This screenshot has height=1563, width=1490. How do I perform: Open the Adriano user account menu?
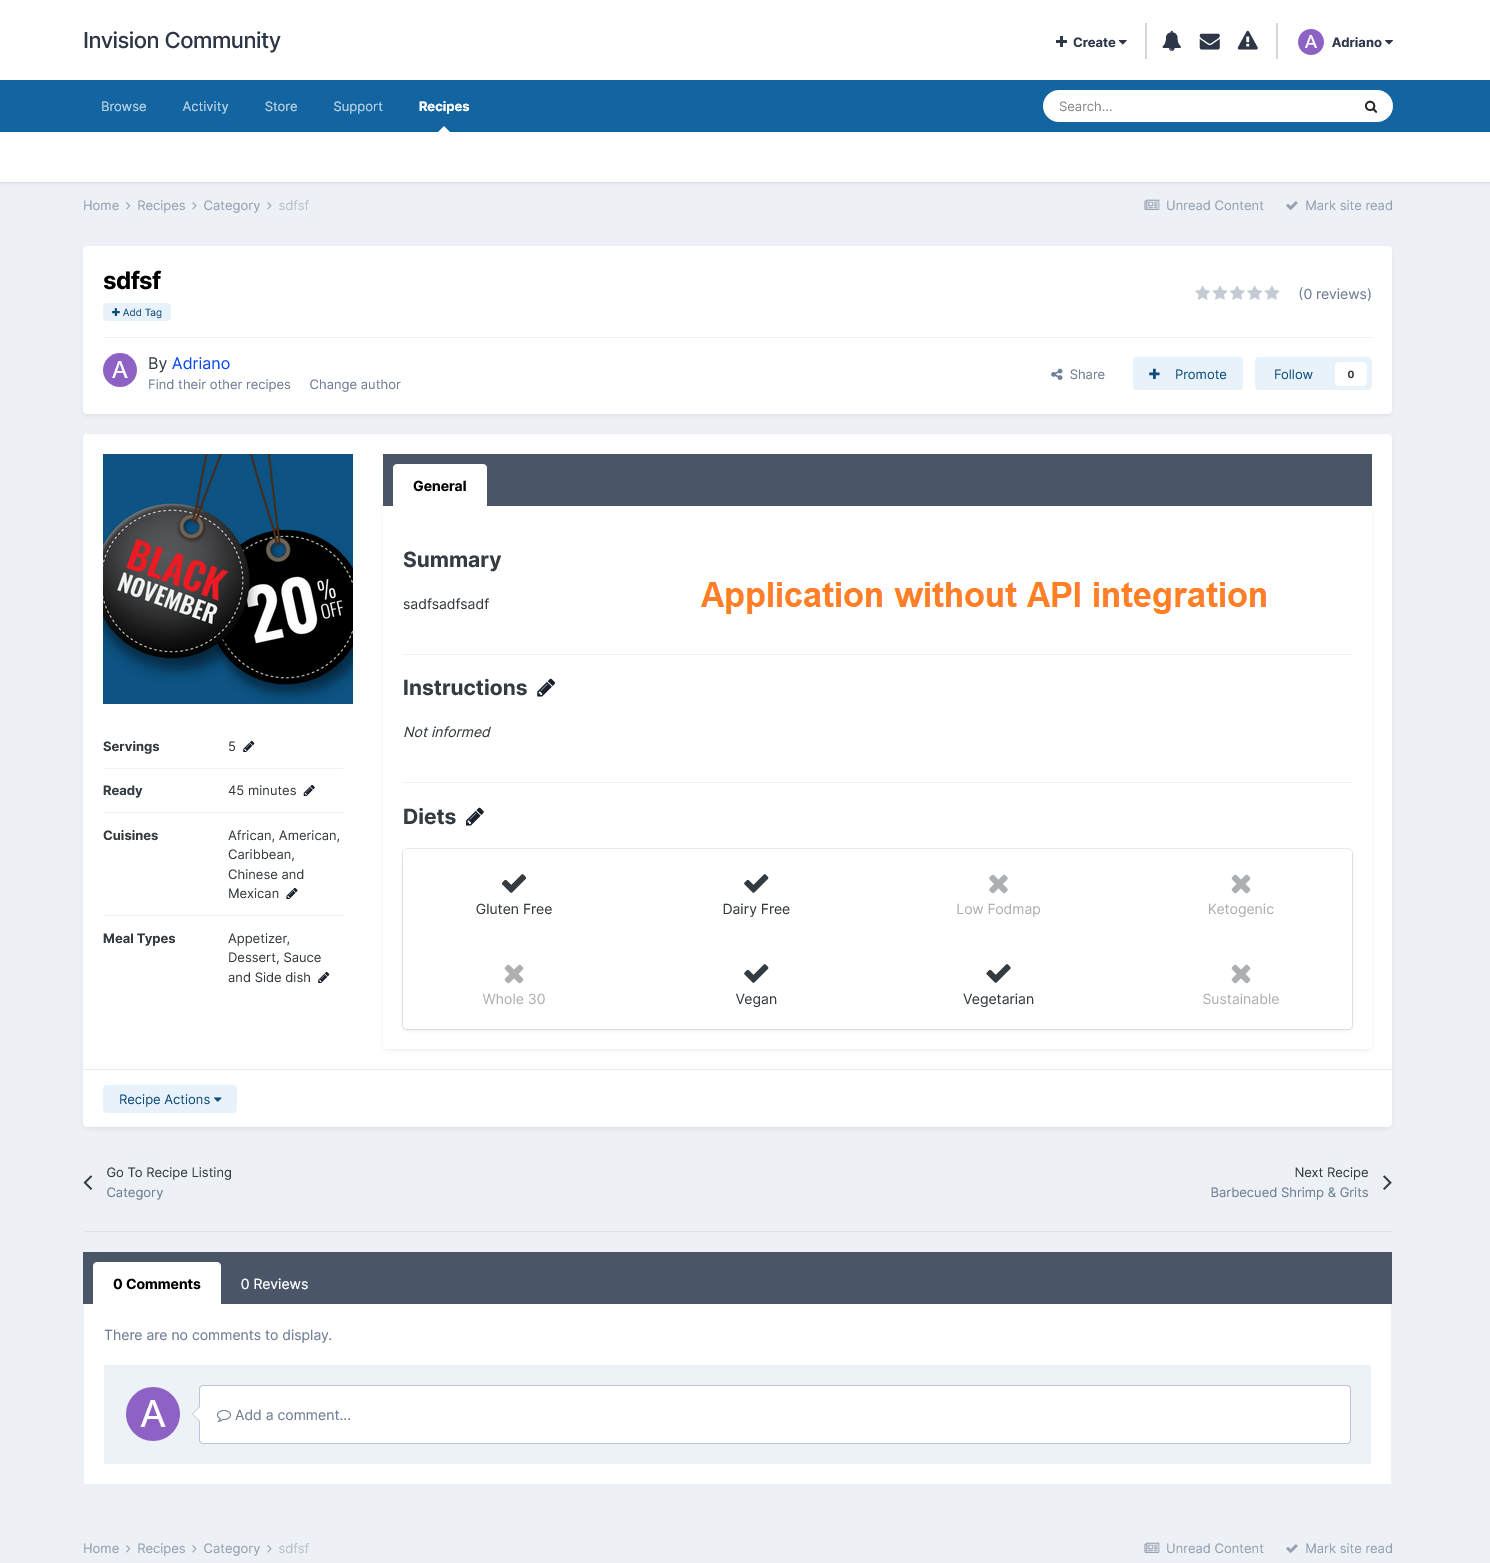click(1345, 42)
